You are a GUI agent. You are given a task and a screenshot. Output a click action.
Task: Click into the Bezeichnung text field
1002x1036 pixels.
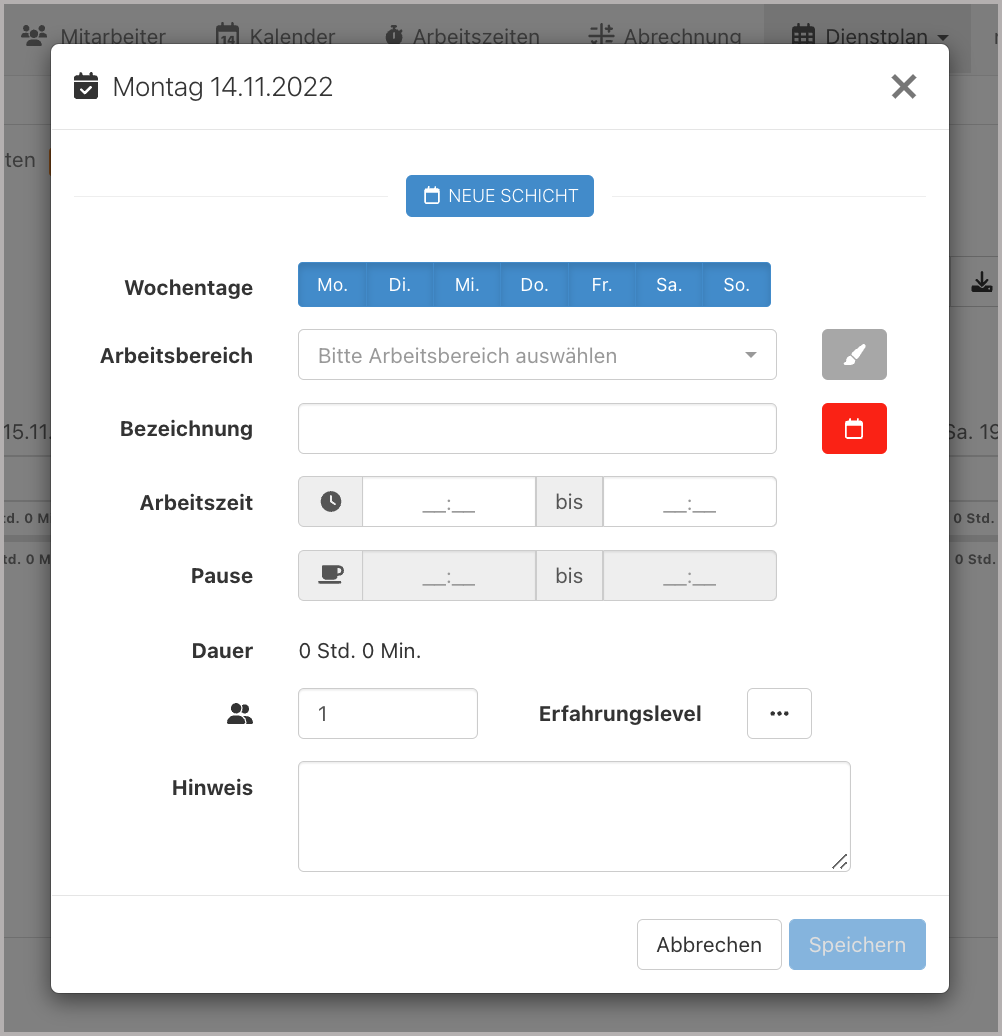(x=537, y=429)
